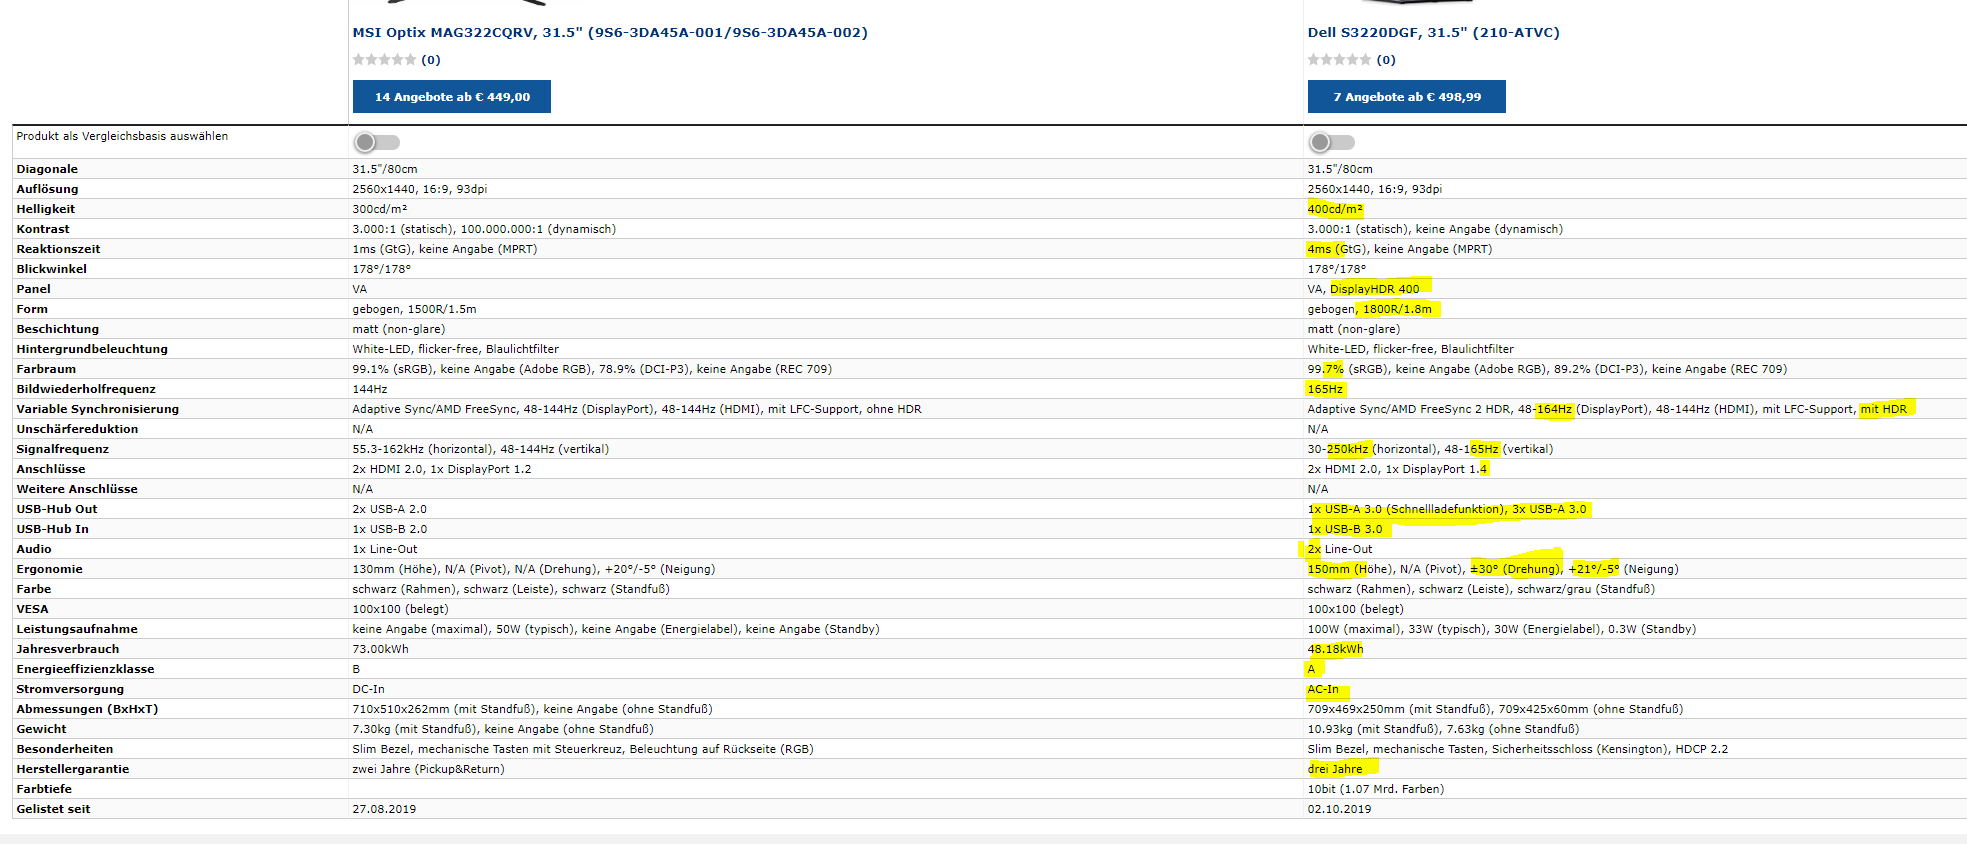This screenshot has width=1967, height=844.
Task: Select Dell brightness value 400cd/m²
Action: (1335, 209)
